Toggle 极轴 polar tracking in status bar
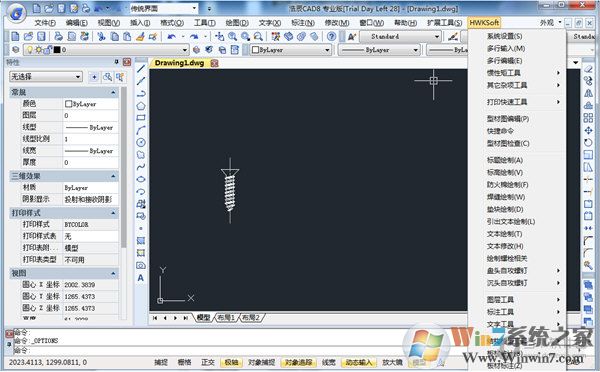 [231, 362]
